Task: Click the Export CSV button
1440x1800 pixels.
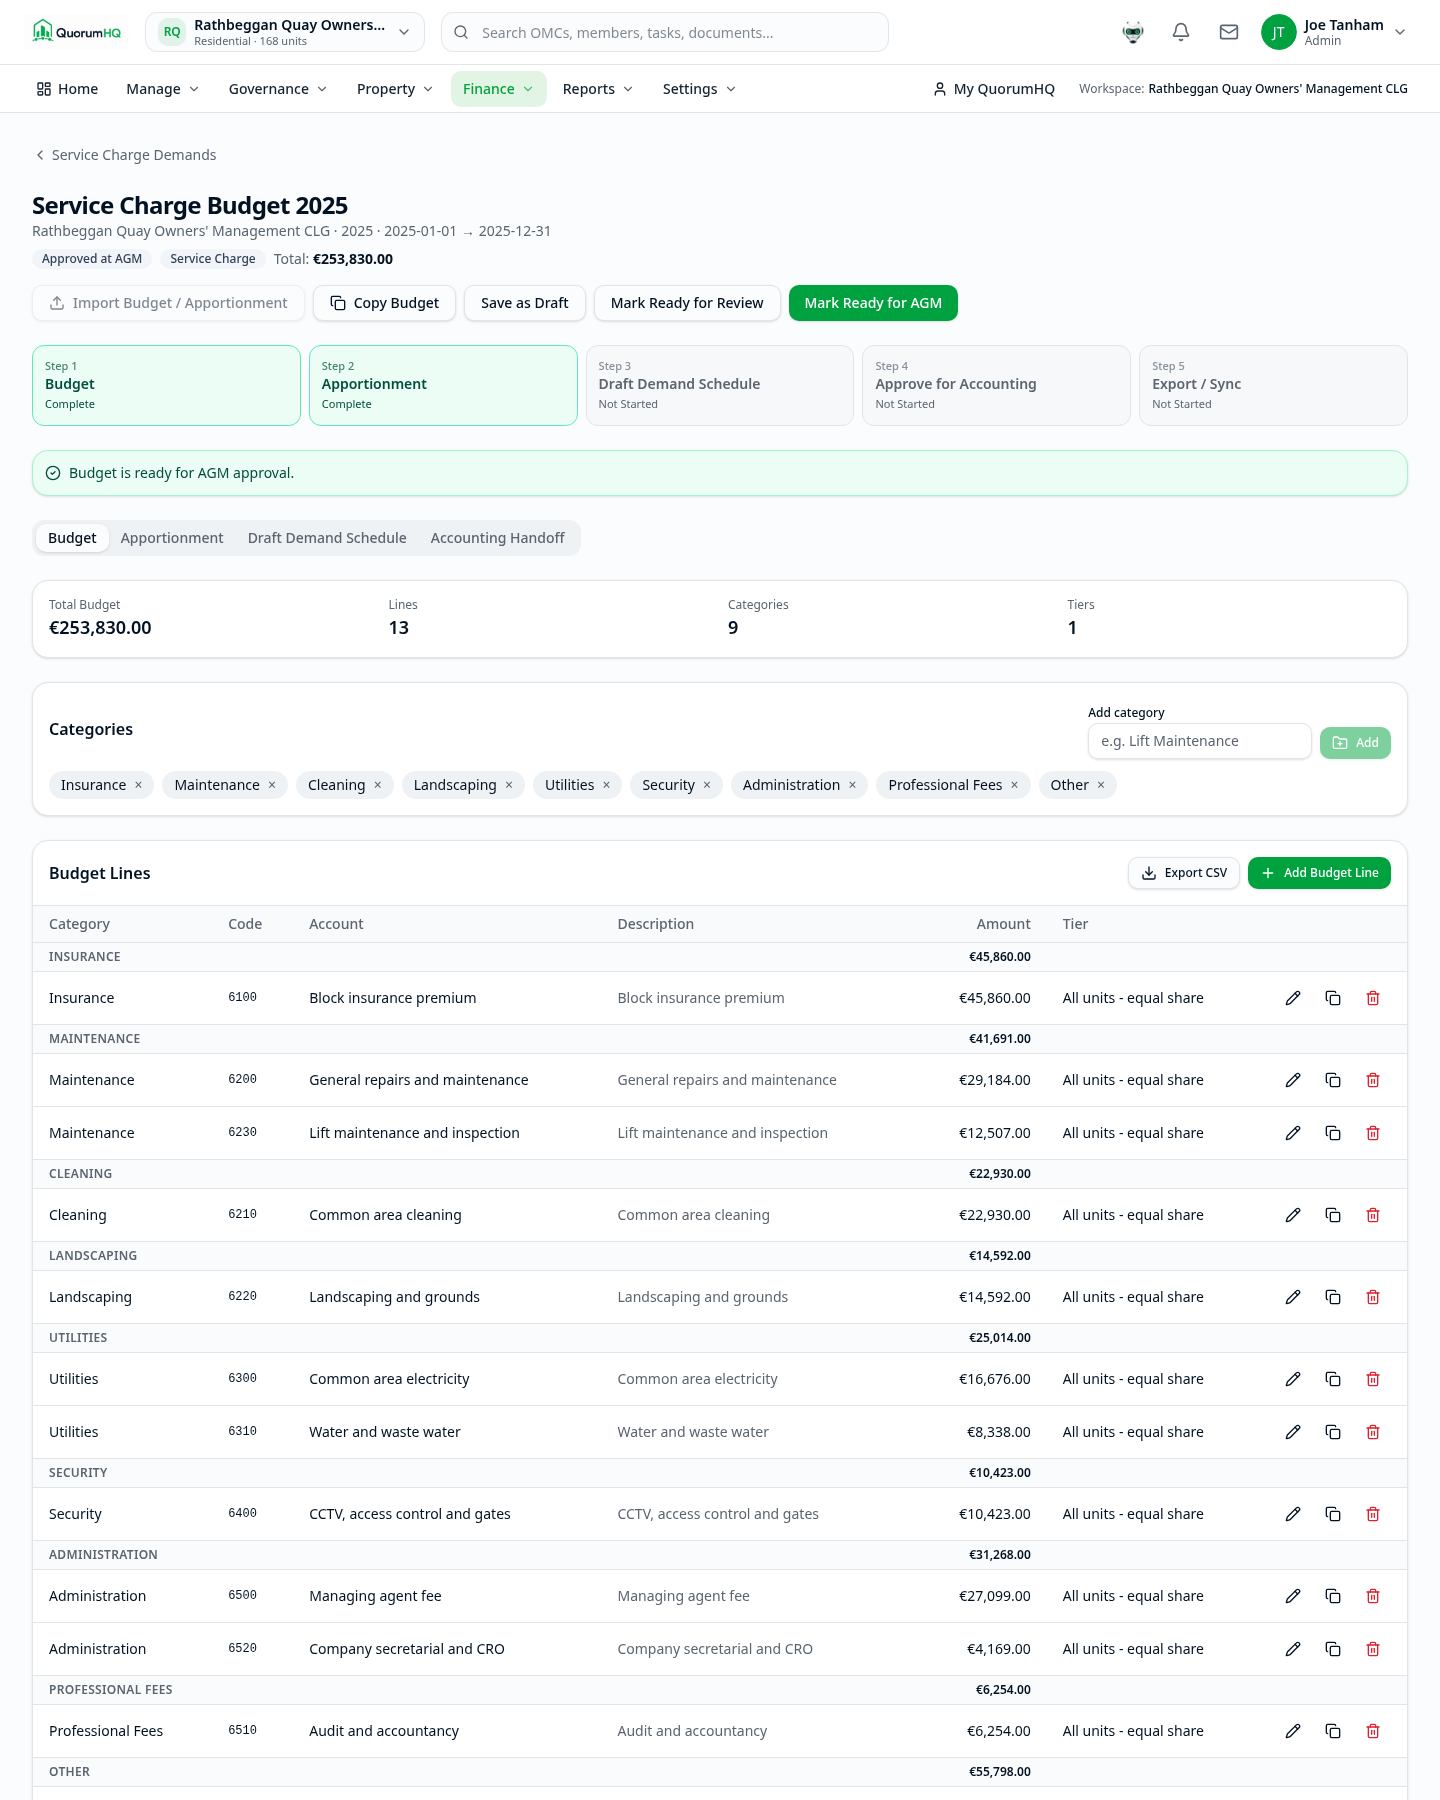Action: point(1184,873)
